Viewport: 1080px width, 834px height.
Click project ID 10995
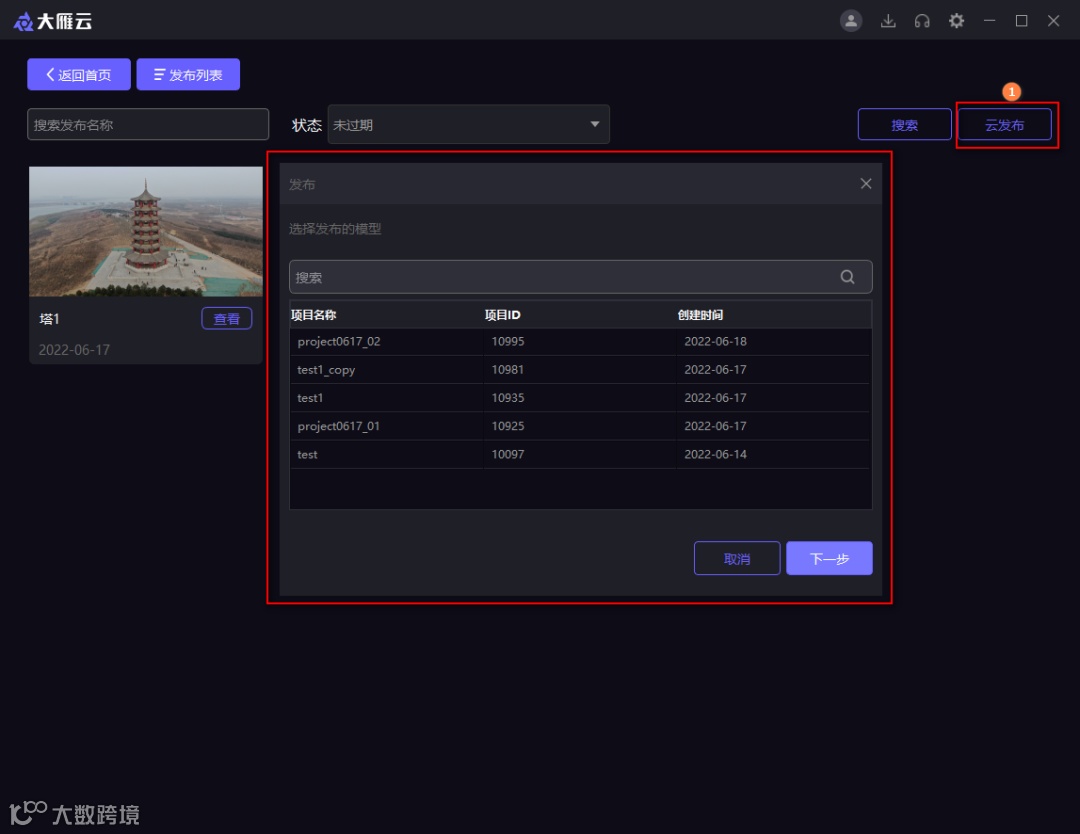(508, 342)
